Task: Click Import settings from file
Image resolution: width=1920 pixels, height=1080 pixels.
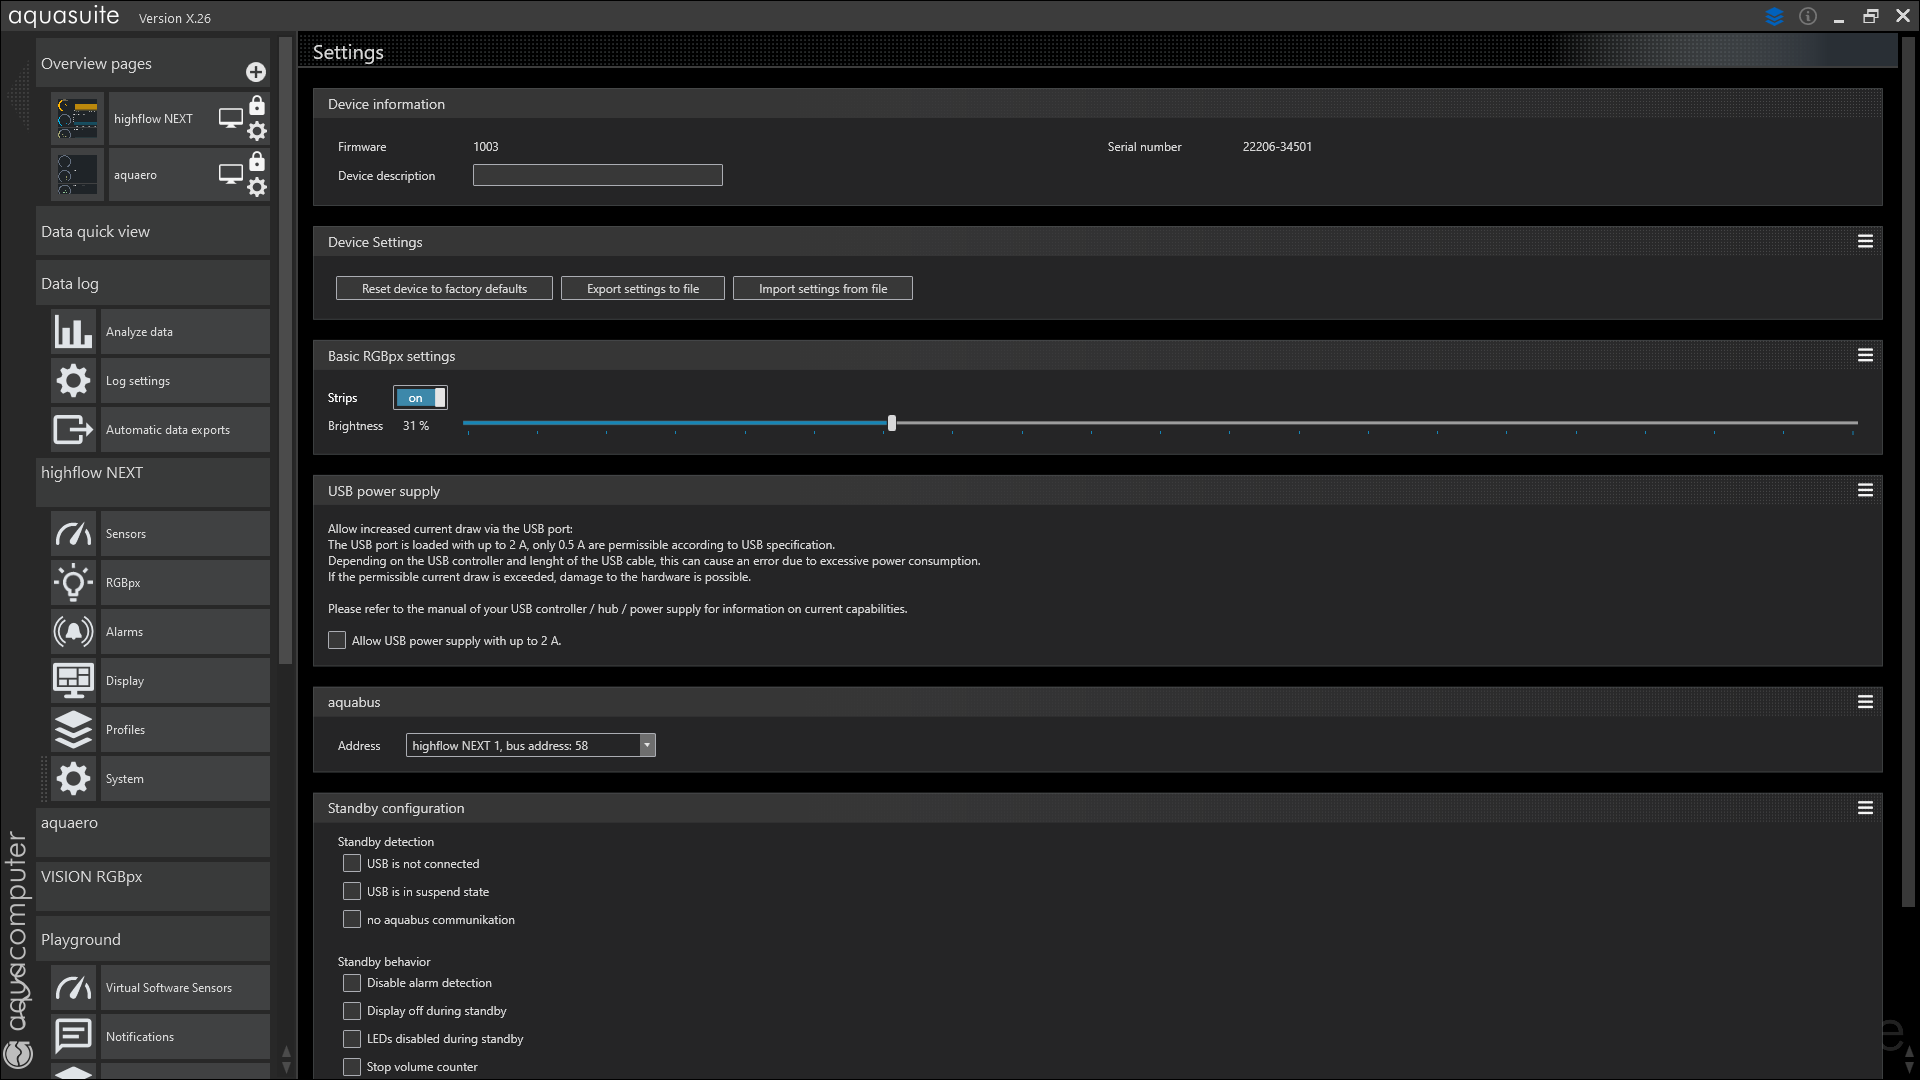Action: [x=823, y=289]
